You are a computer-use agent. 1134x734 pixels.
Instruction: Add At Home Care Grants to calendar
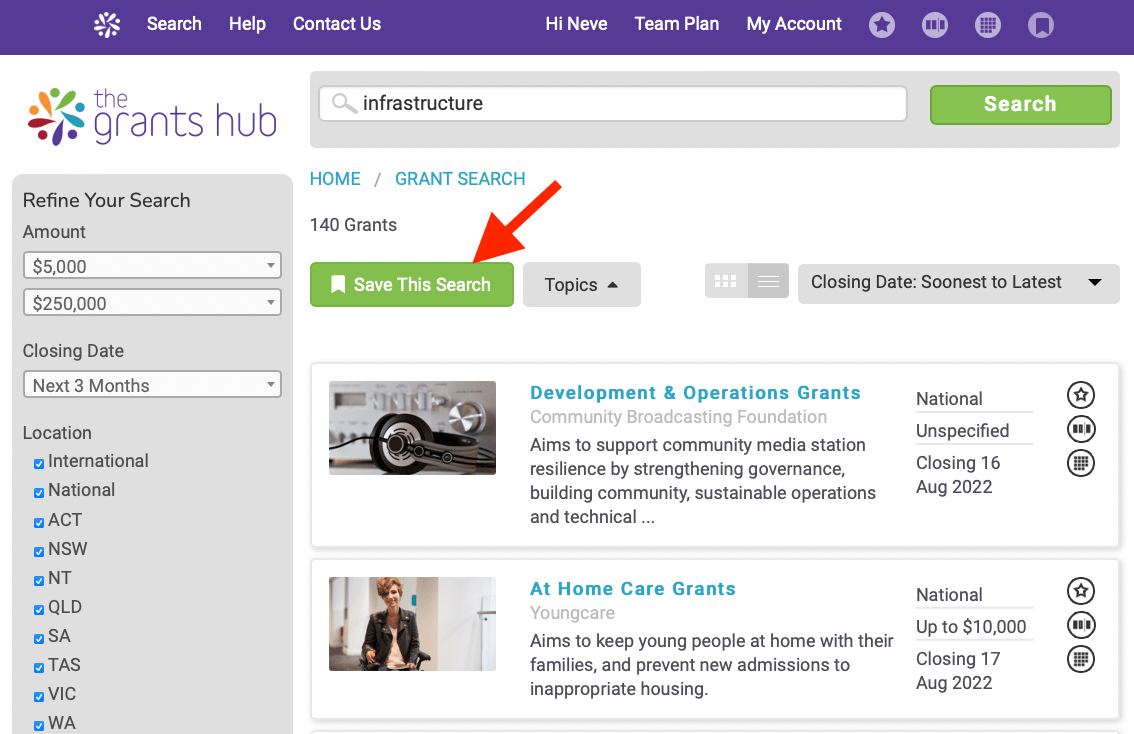[1081, 659]
